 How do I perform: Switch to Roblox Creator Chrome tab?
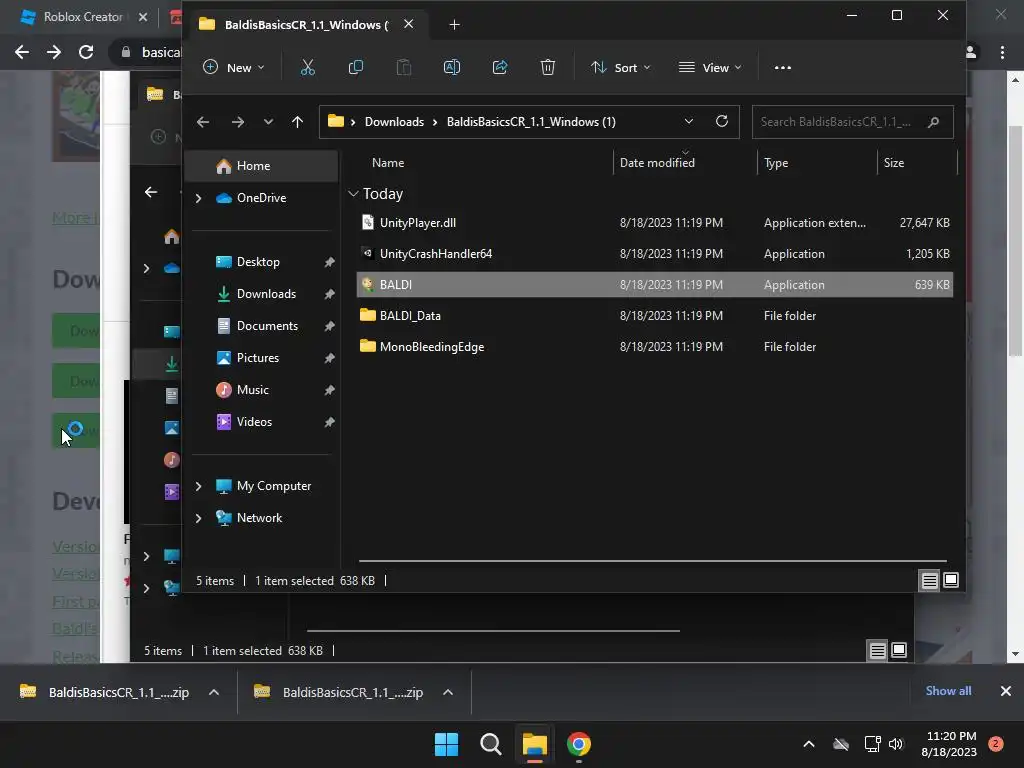(x=82, y=17)
